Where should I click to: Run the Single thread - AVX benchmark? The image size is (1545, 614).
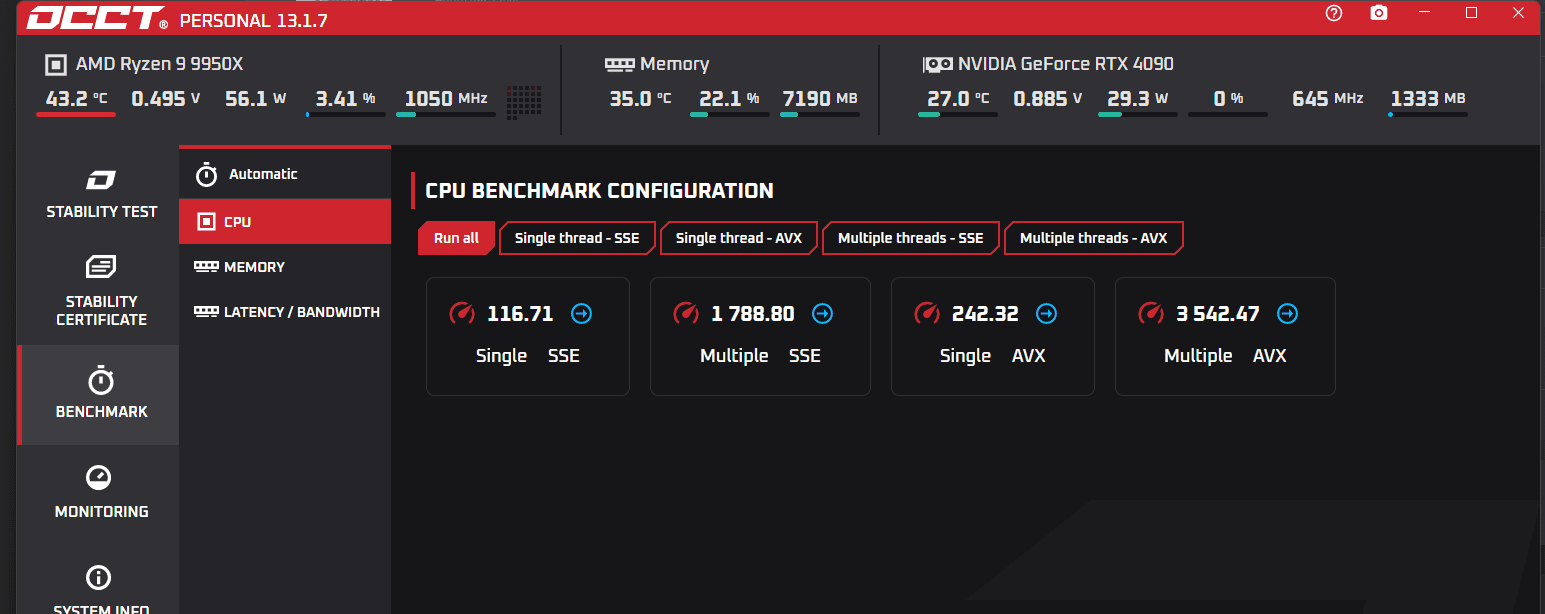[x=739, y=238]
